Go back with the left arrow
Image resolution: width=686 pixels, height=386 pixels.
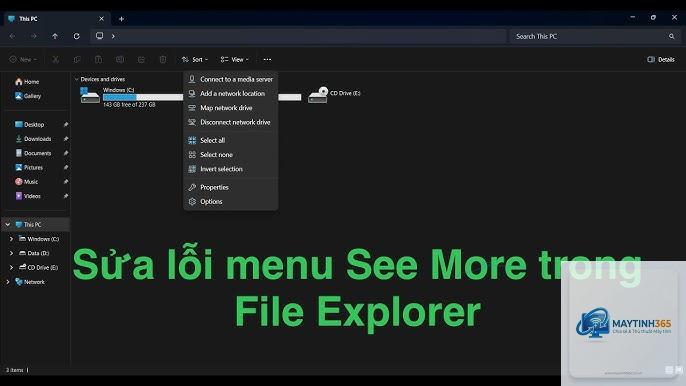12,36
